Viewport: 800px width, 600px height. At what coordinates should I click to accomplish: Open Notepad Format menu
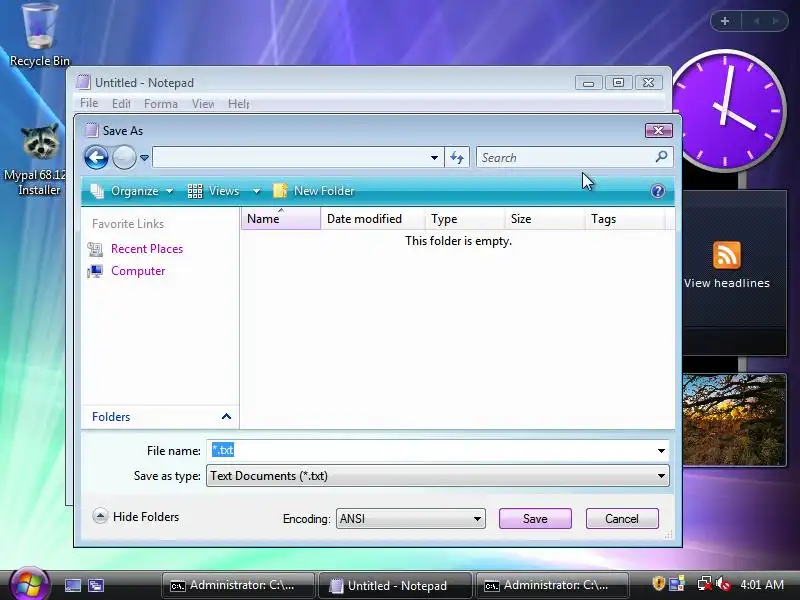click(161, 104)
